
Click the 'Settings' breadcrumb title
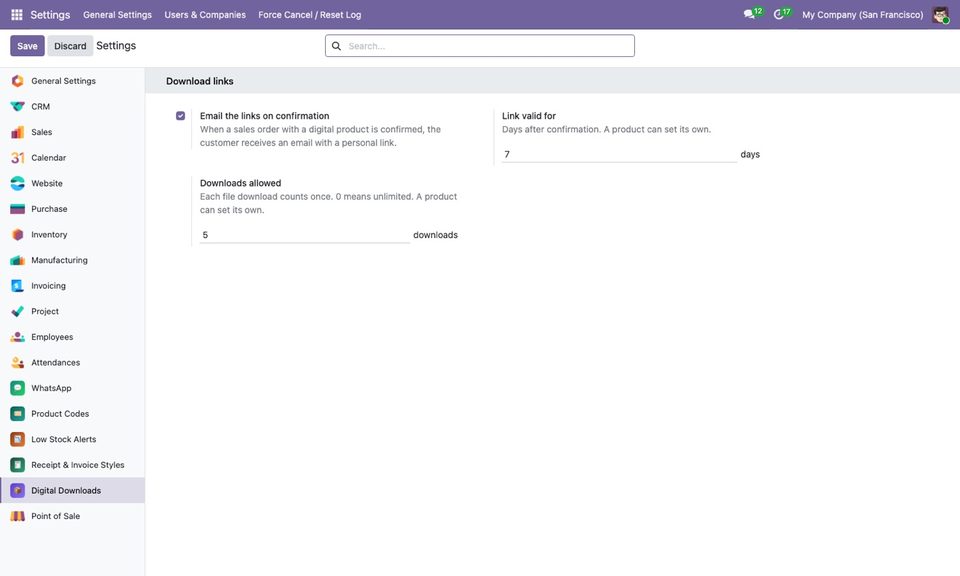click(x=116, y=46)
